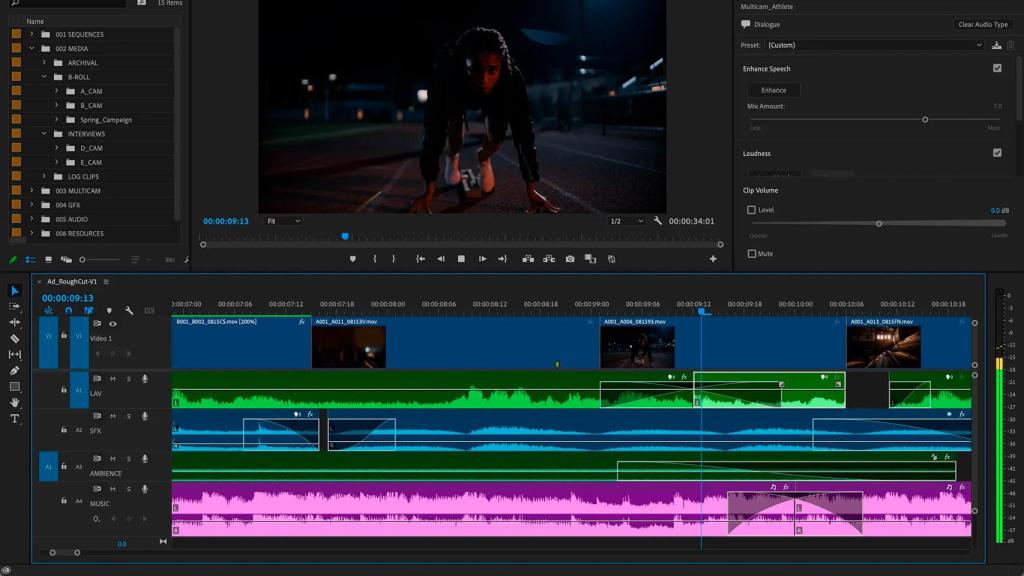The image size is (1024, 576).
Task: Uncheck the Loudness checkbox
Action: 996,153
